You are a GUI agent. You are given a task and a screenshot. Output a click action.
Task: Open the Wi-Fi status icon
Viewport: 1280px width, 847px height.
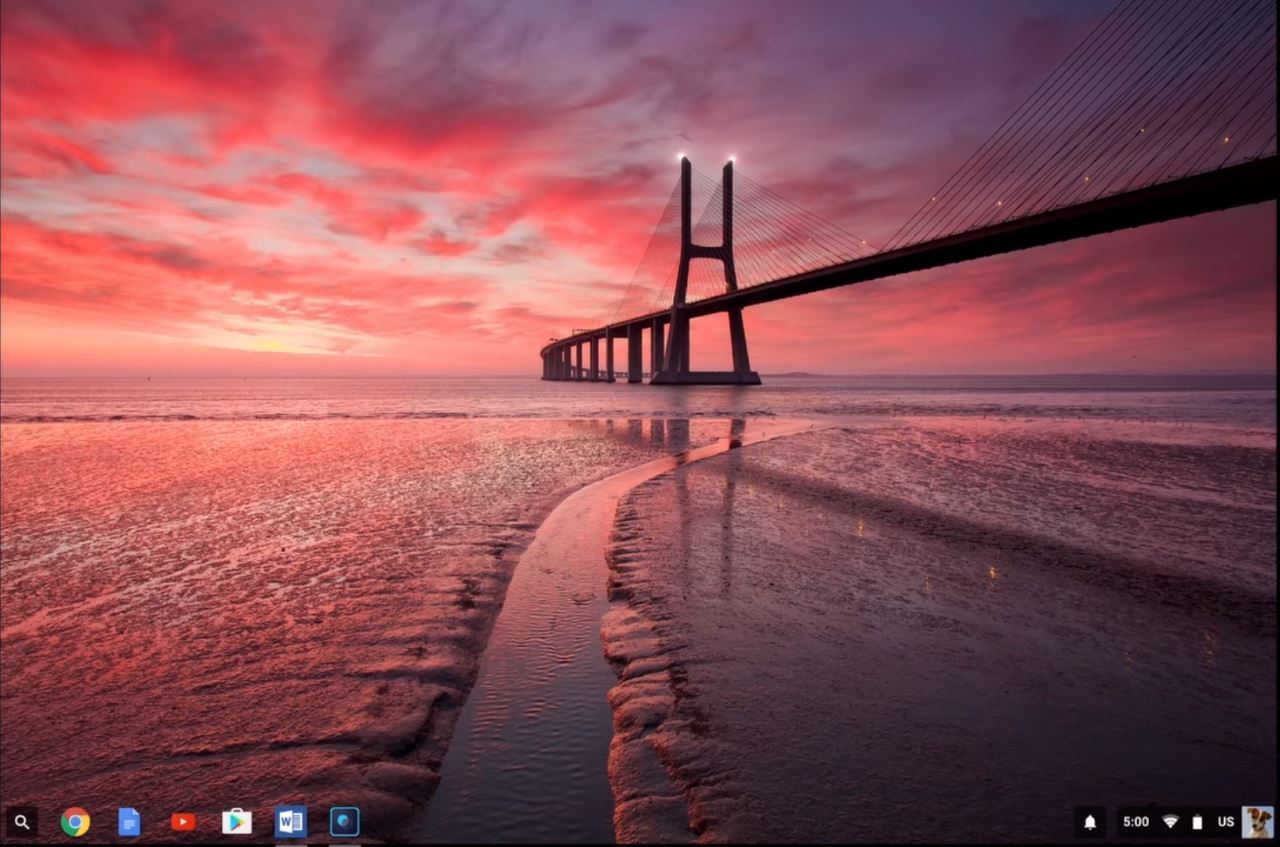[1170, 822]
